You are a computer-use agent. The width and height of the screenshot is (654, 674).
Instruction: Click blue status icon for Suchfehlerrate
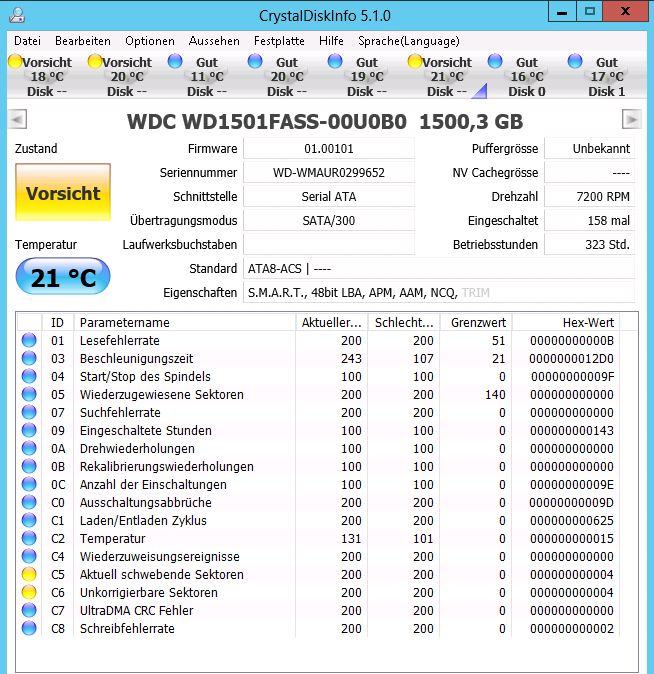(x=29, y=412)
